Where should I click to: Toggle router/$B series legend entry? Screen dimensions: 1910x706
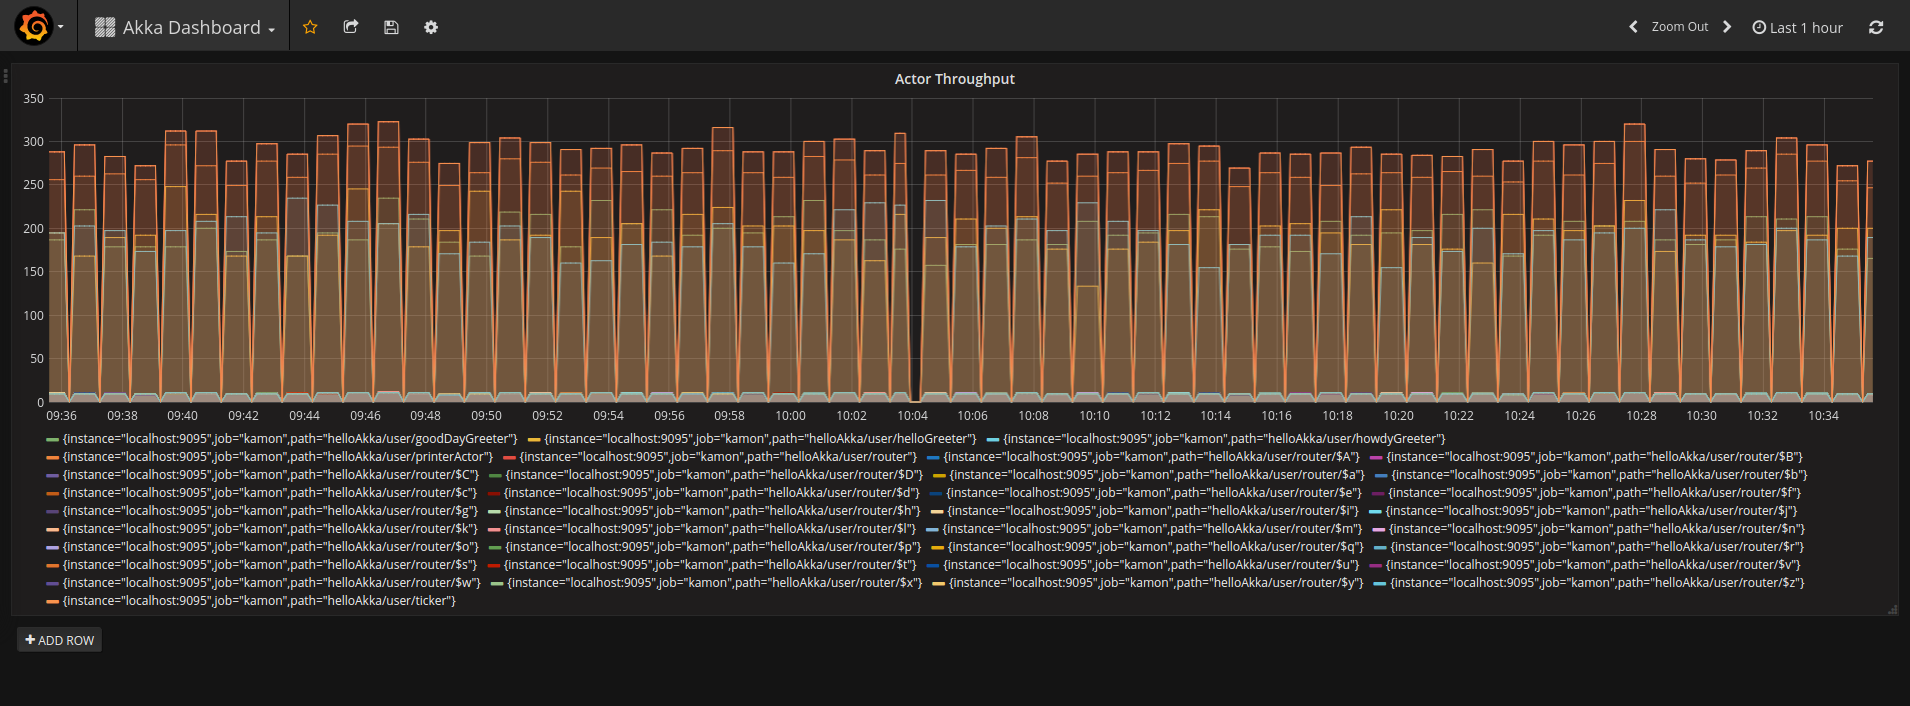1594,457
